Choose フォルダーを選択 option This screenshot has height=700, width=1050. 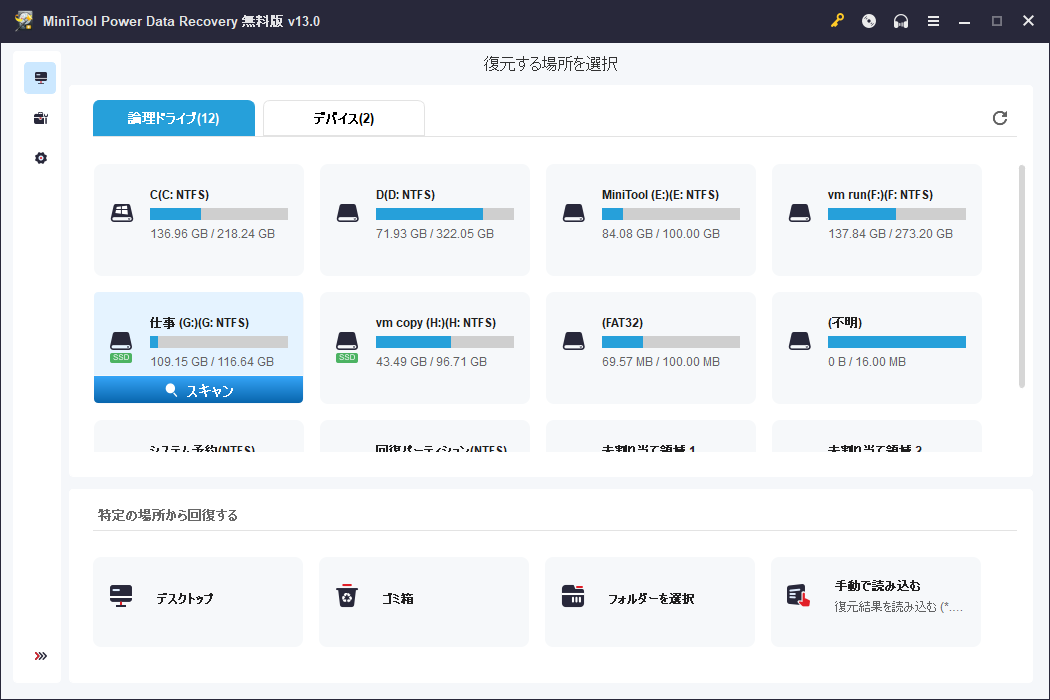(x=650, y=602)
